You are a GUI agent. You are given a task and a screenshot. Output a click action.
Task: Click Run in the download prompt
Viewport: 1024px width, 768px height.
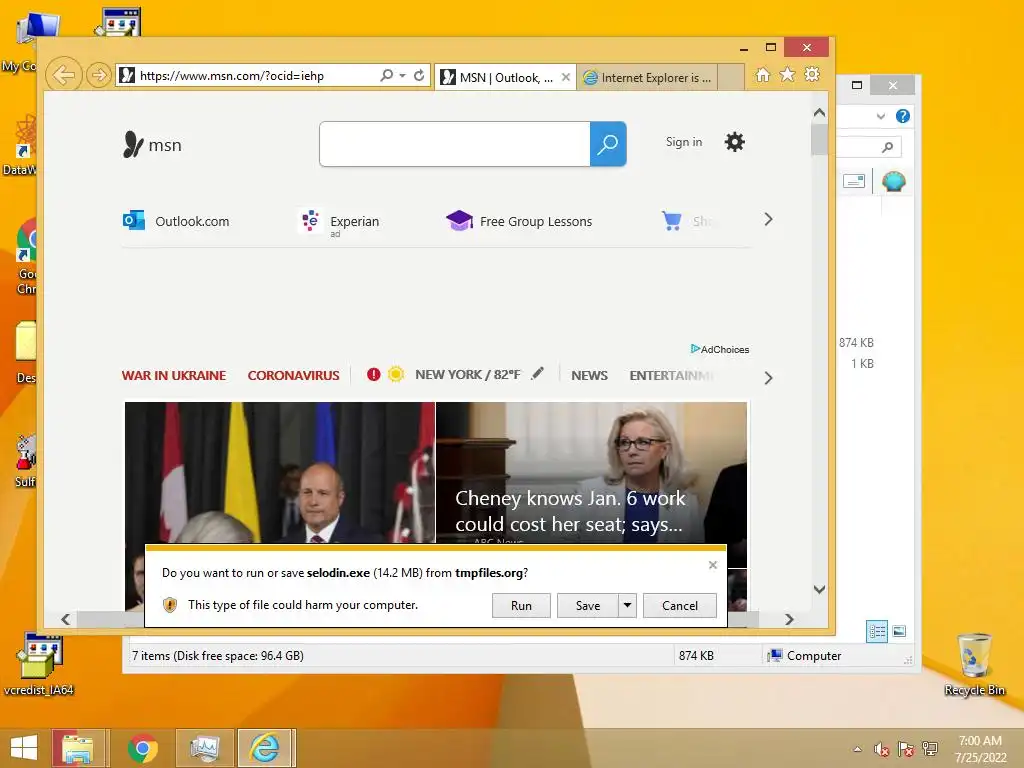[521, 605]
